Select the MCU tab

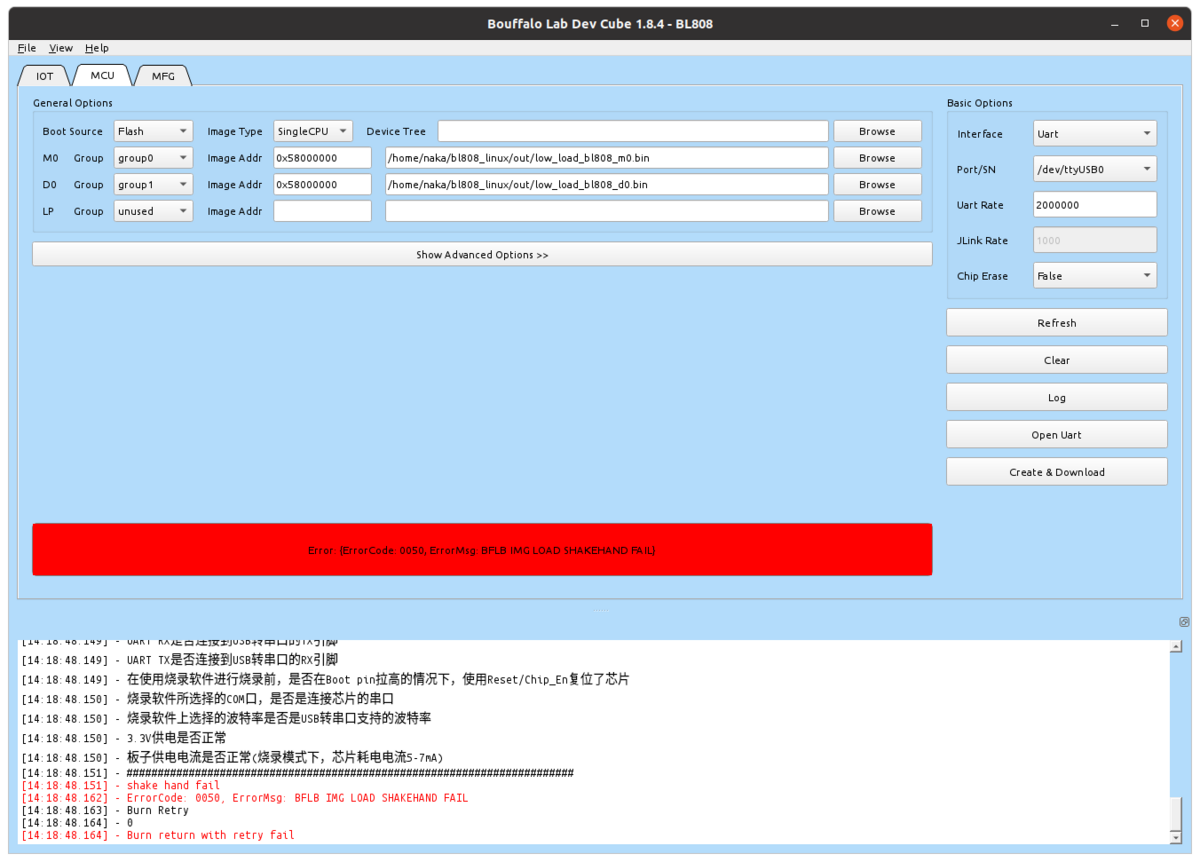click(x=102, y=75)
